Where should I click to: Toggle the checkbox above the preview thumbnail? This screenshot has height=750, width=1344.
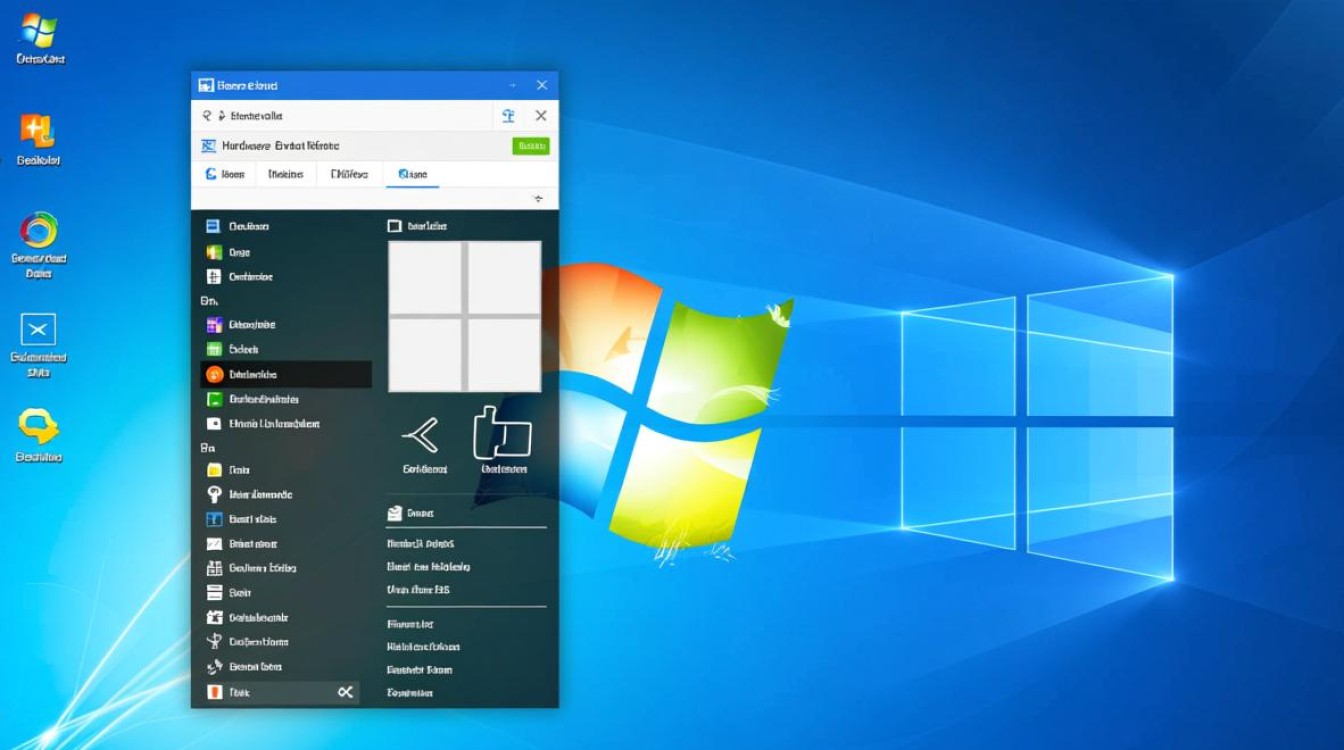tap(393, 225)
